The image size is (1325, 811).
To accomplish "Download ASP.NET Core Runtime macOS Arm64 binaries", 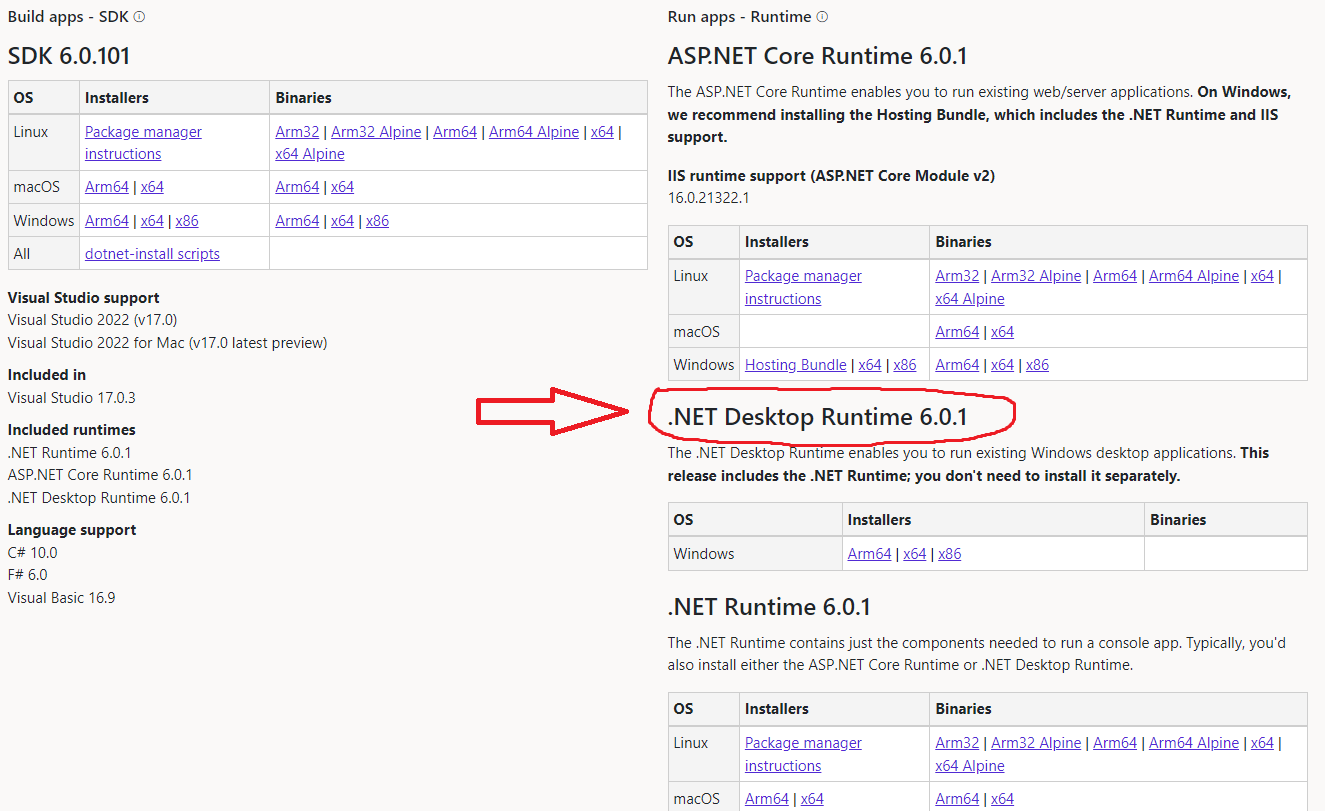I will point(957,332).
